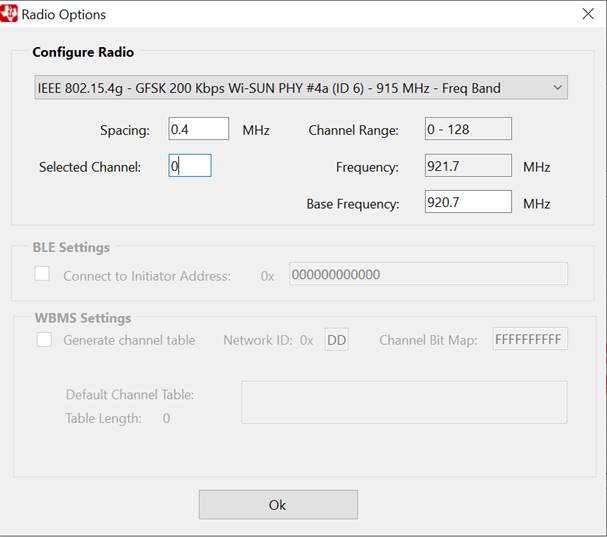
Task: Click the Texas Instruments icon in title bar
Action: click(11, 14)
